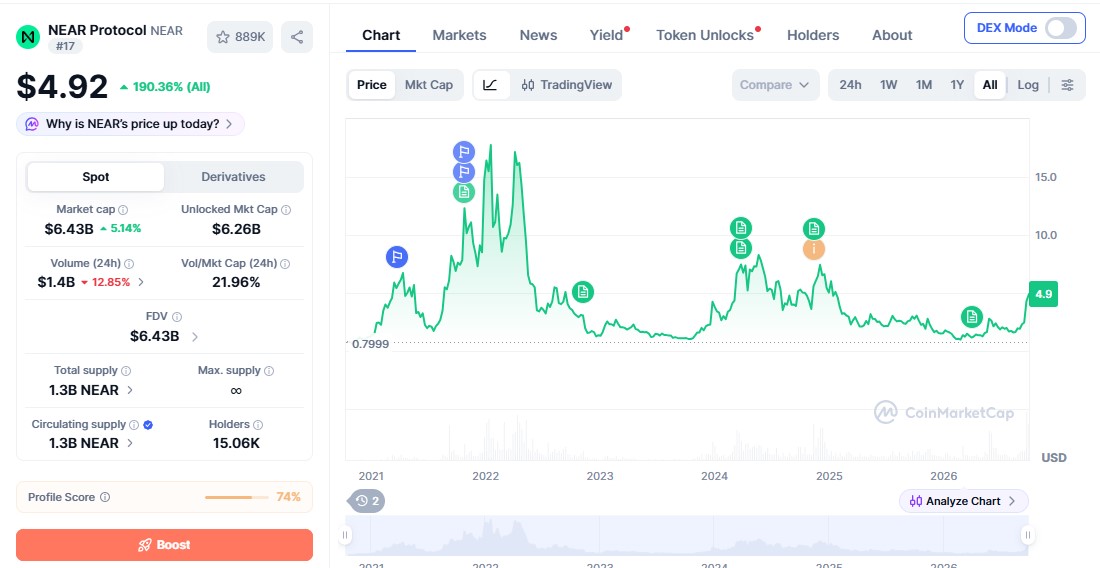Screen dimensions: 1100x568
Task: Click Unlocked Mkt Cap info icon
Action: pyautogui.click(x=286, y=210)
